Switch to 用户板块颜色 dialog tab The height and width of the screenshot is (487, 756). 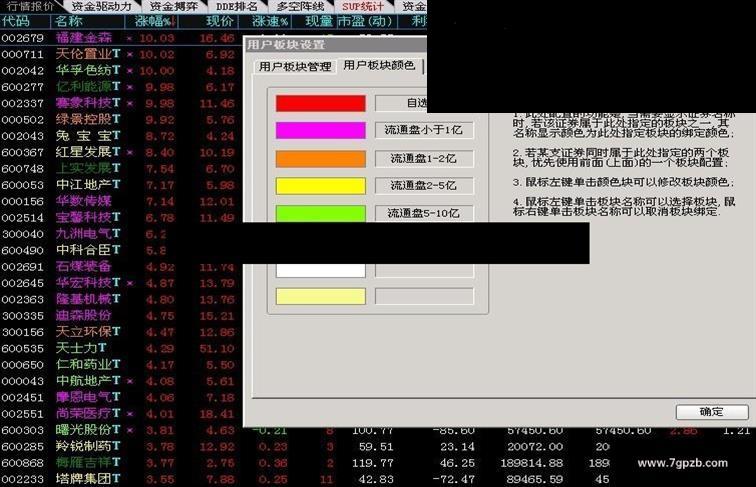pyautogui.click(x=379, y=66)
